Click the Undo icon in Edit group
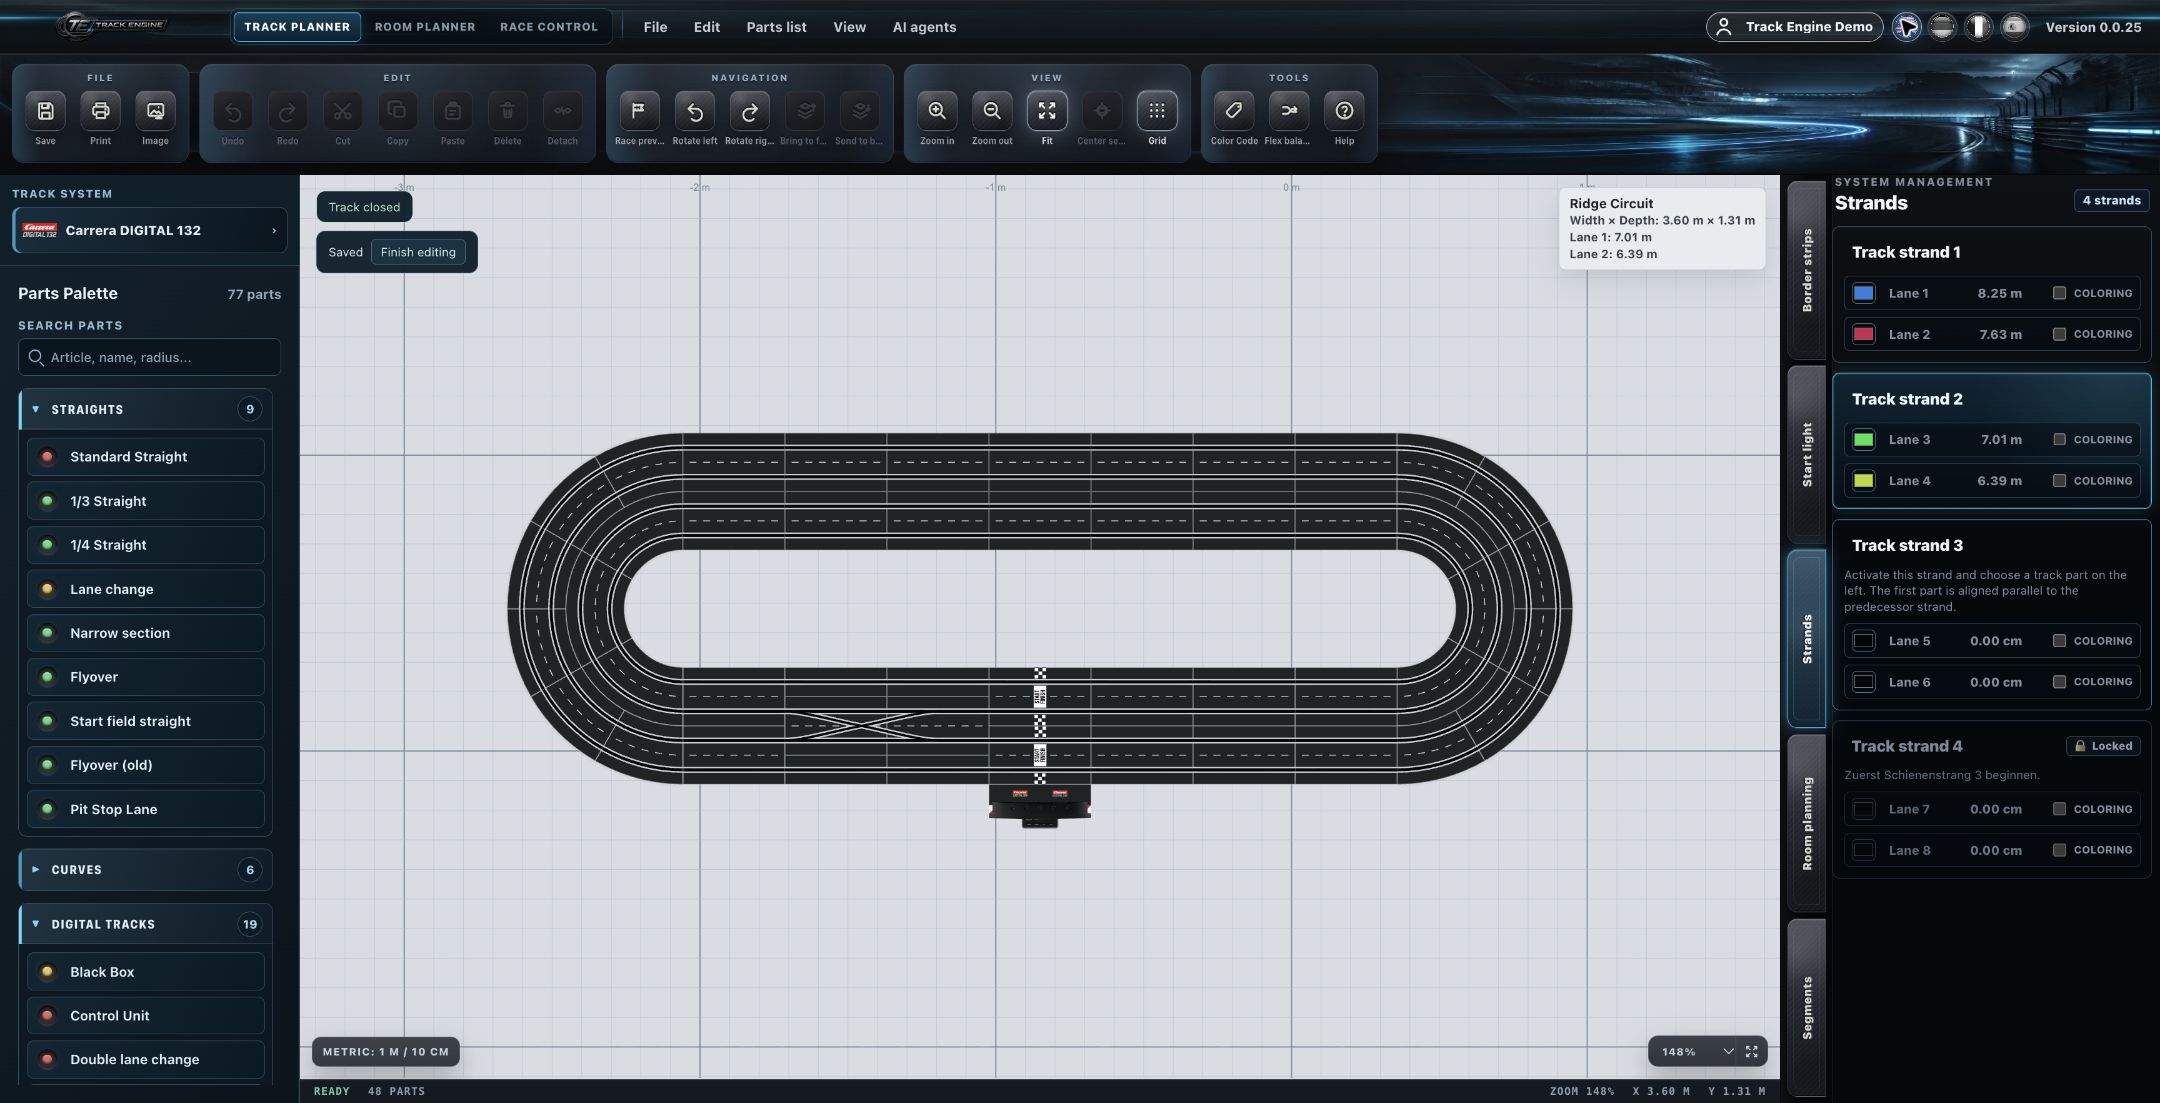 [232, 111]
